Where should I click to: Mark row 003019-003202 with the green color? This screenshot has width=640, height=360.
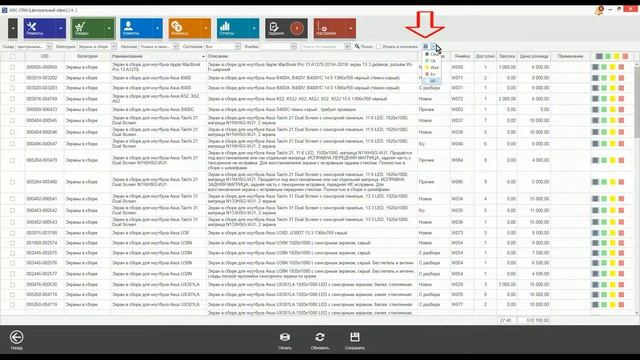point(604,78)
